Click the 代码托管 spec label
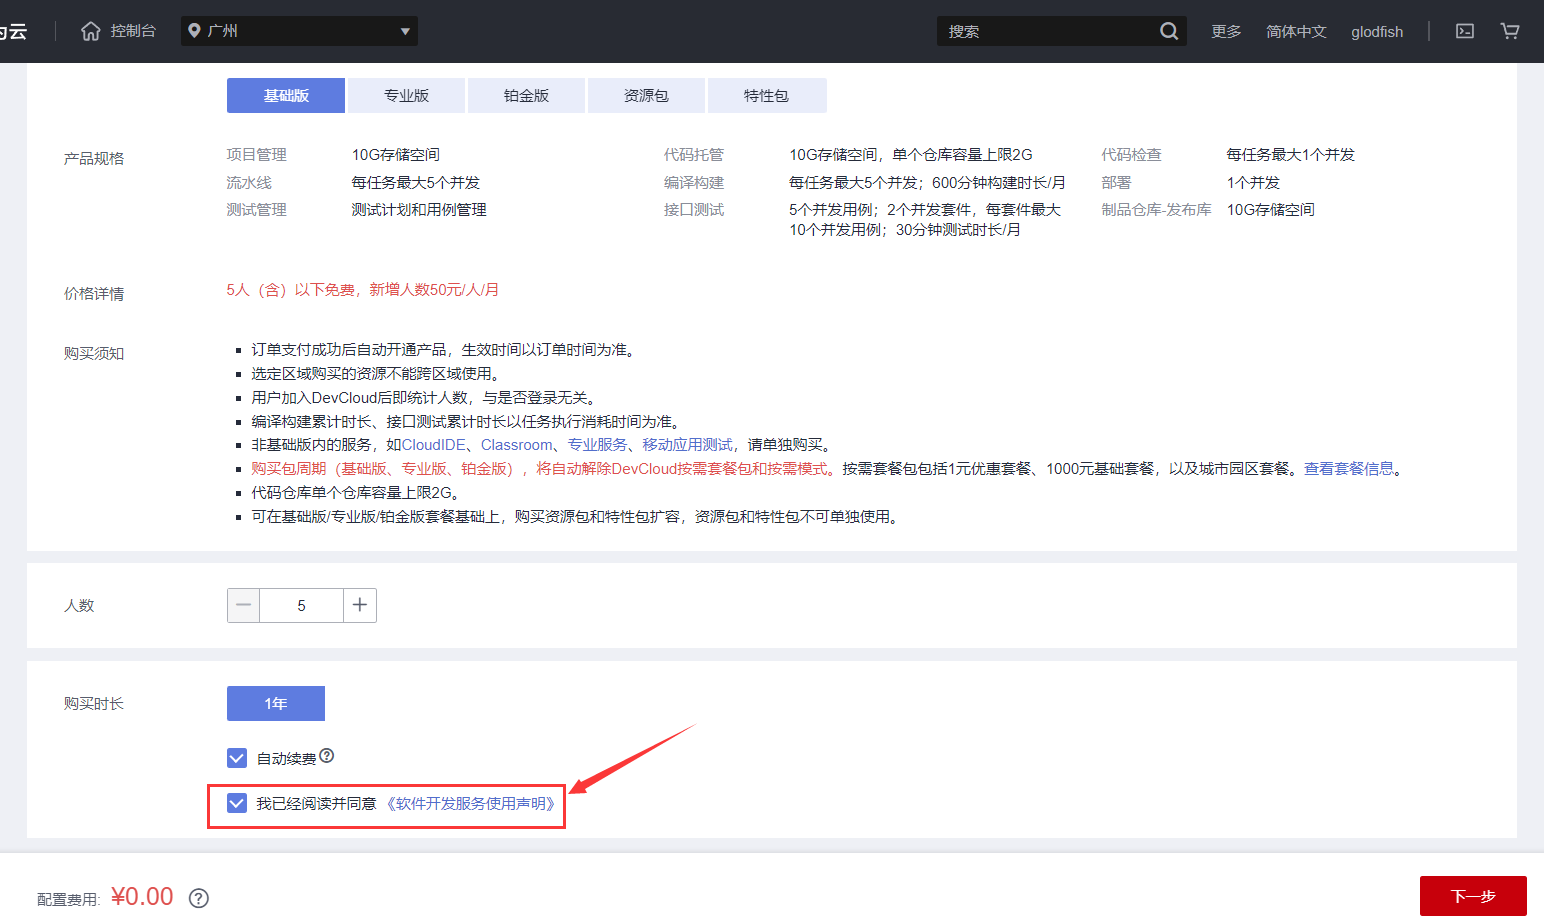The width and height of the screenshot is (1544, 920). pyautogui.click(x=694, y=155)
